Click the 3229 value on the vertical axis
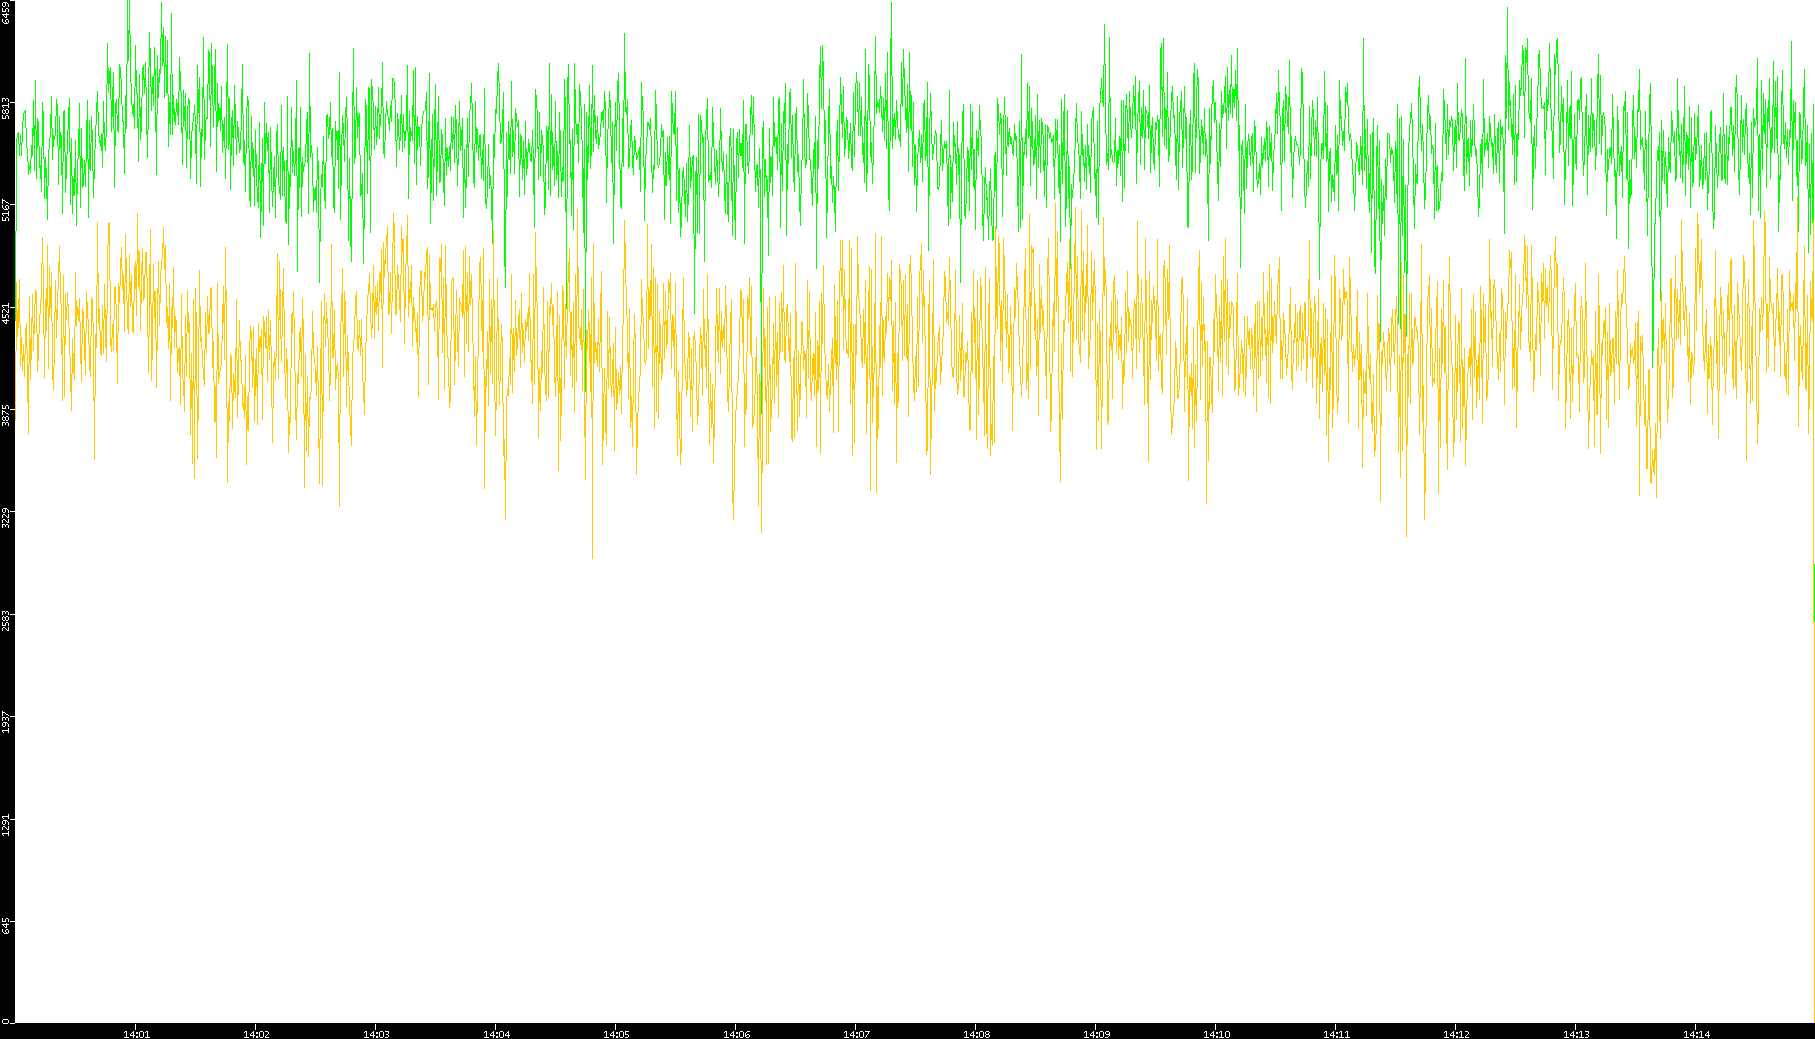The image size is (1815, 1039). coord(7,518)
